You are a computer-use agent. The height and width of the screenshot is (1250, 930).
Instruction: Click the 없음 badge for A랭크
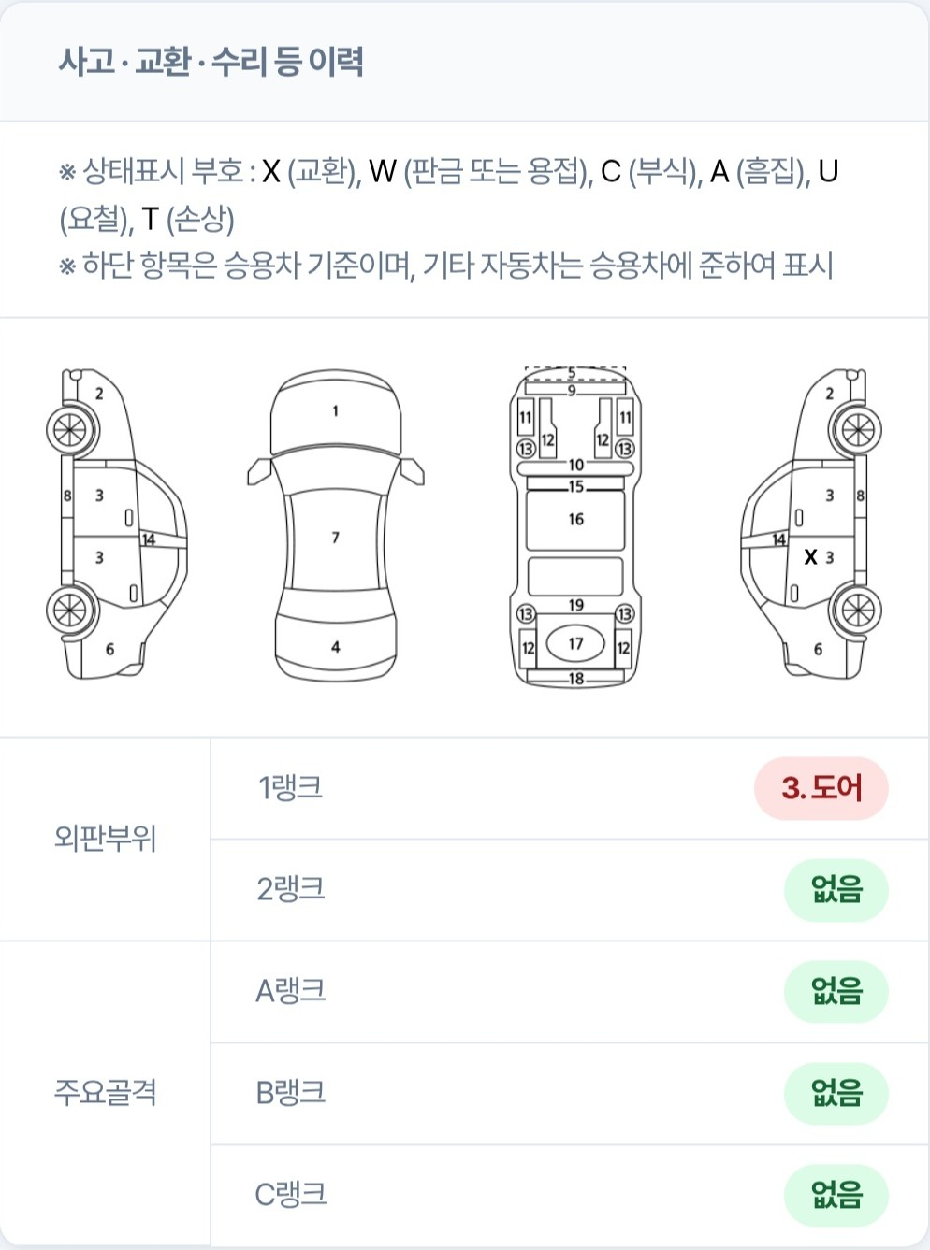point(836,992)
